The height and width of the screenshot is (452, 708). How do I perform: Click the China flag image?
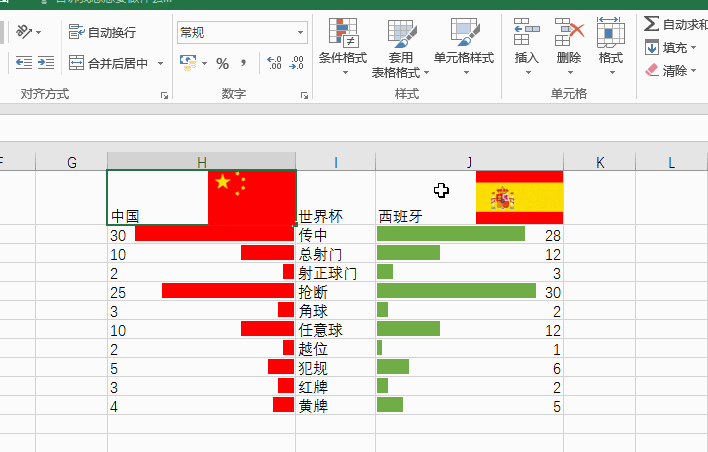tap(252, 197)
